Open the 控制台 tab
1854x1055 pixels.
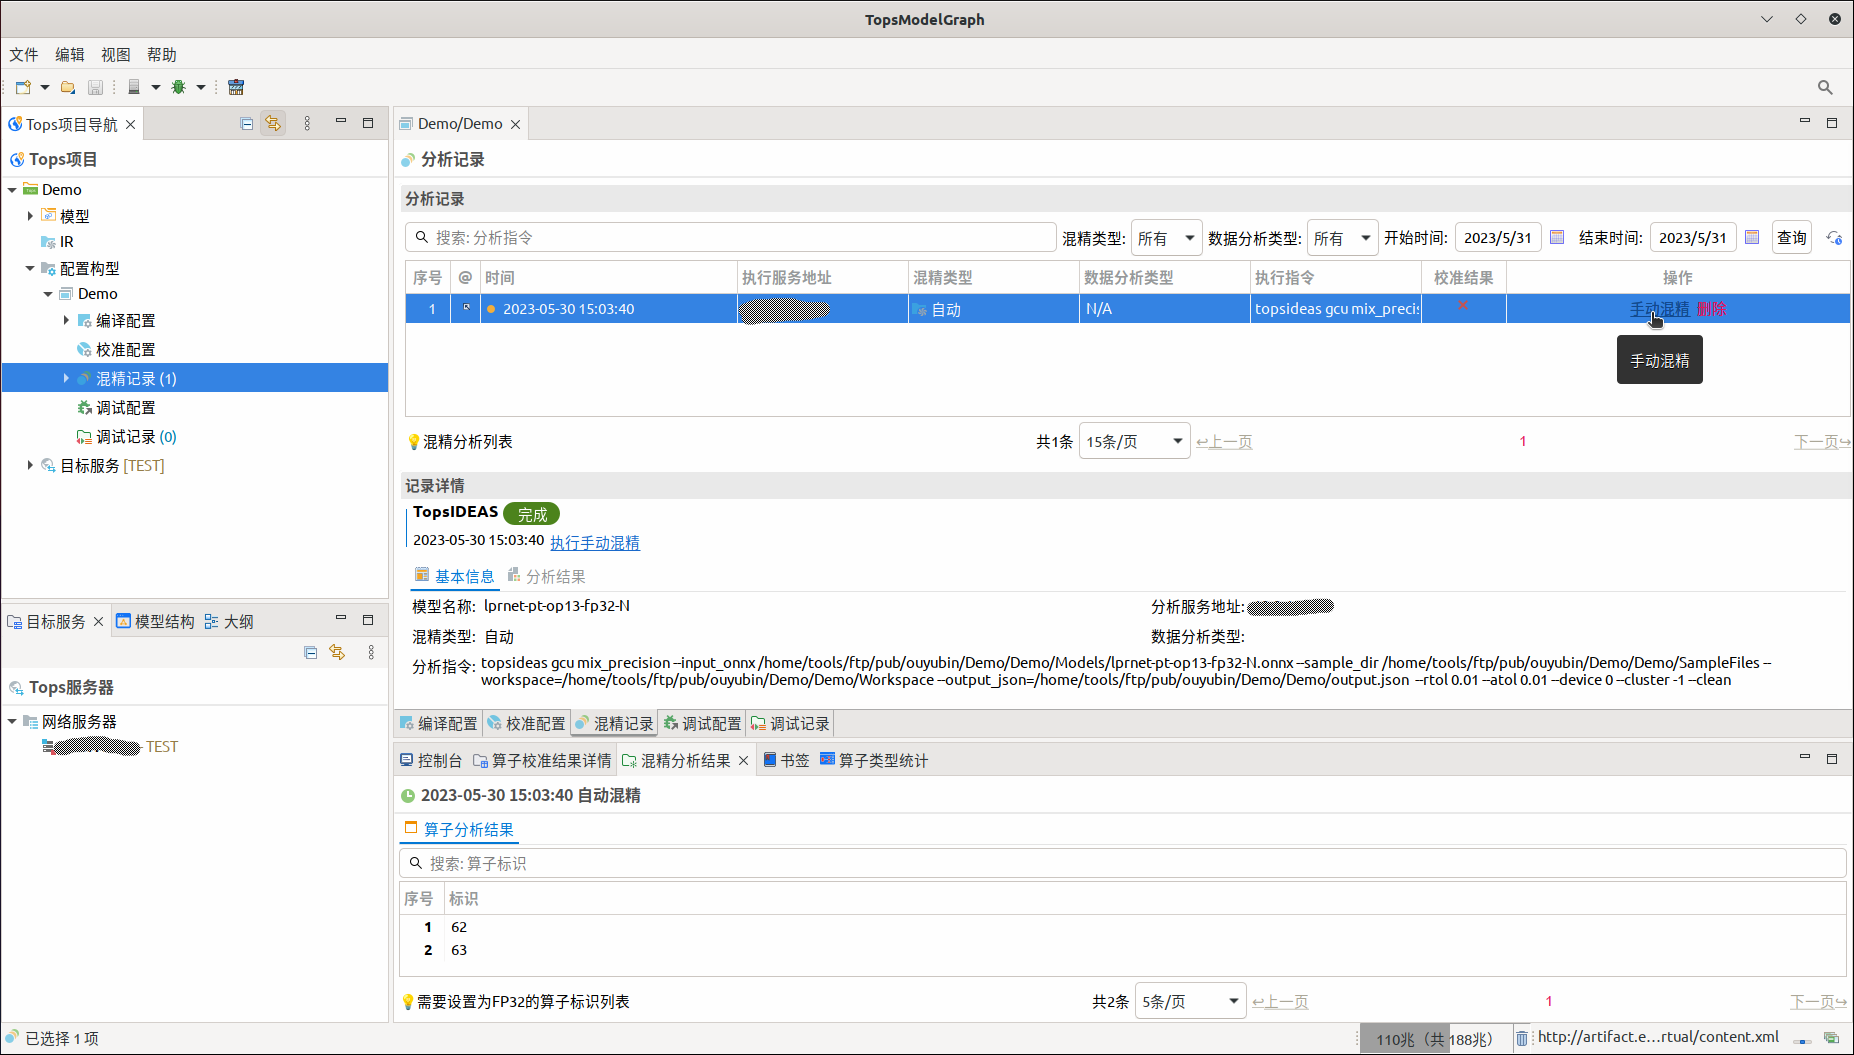[x=431, y=761]
